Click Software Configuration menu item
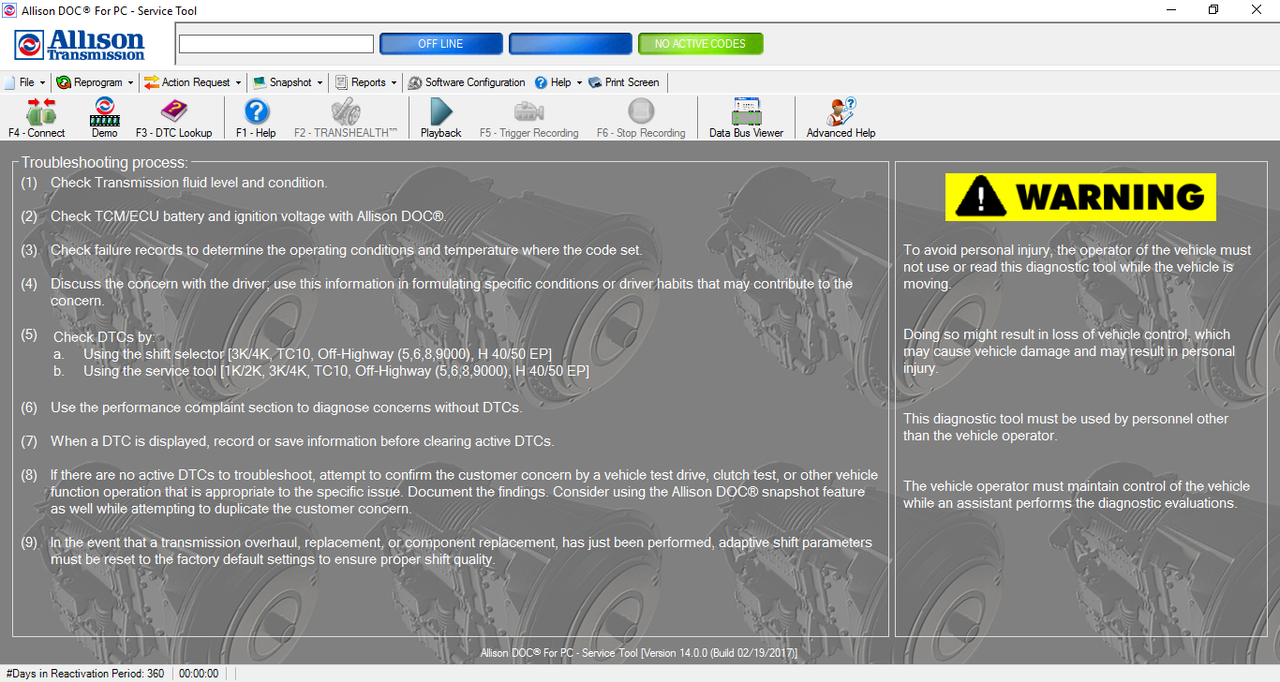The width and height of the screenshot is (1280, 682). [466, 82]
